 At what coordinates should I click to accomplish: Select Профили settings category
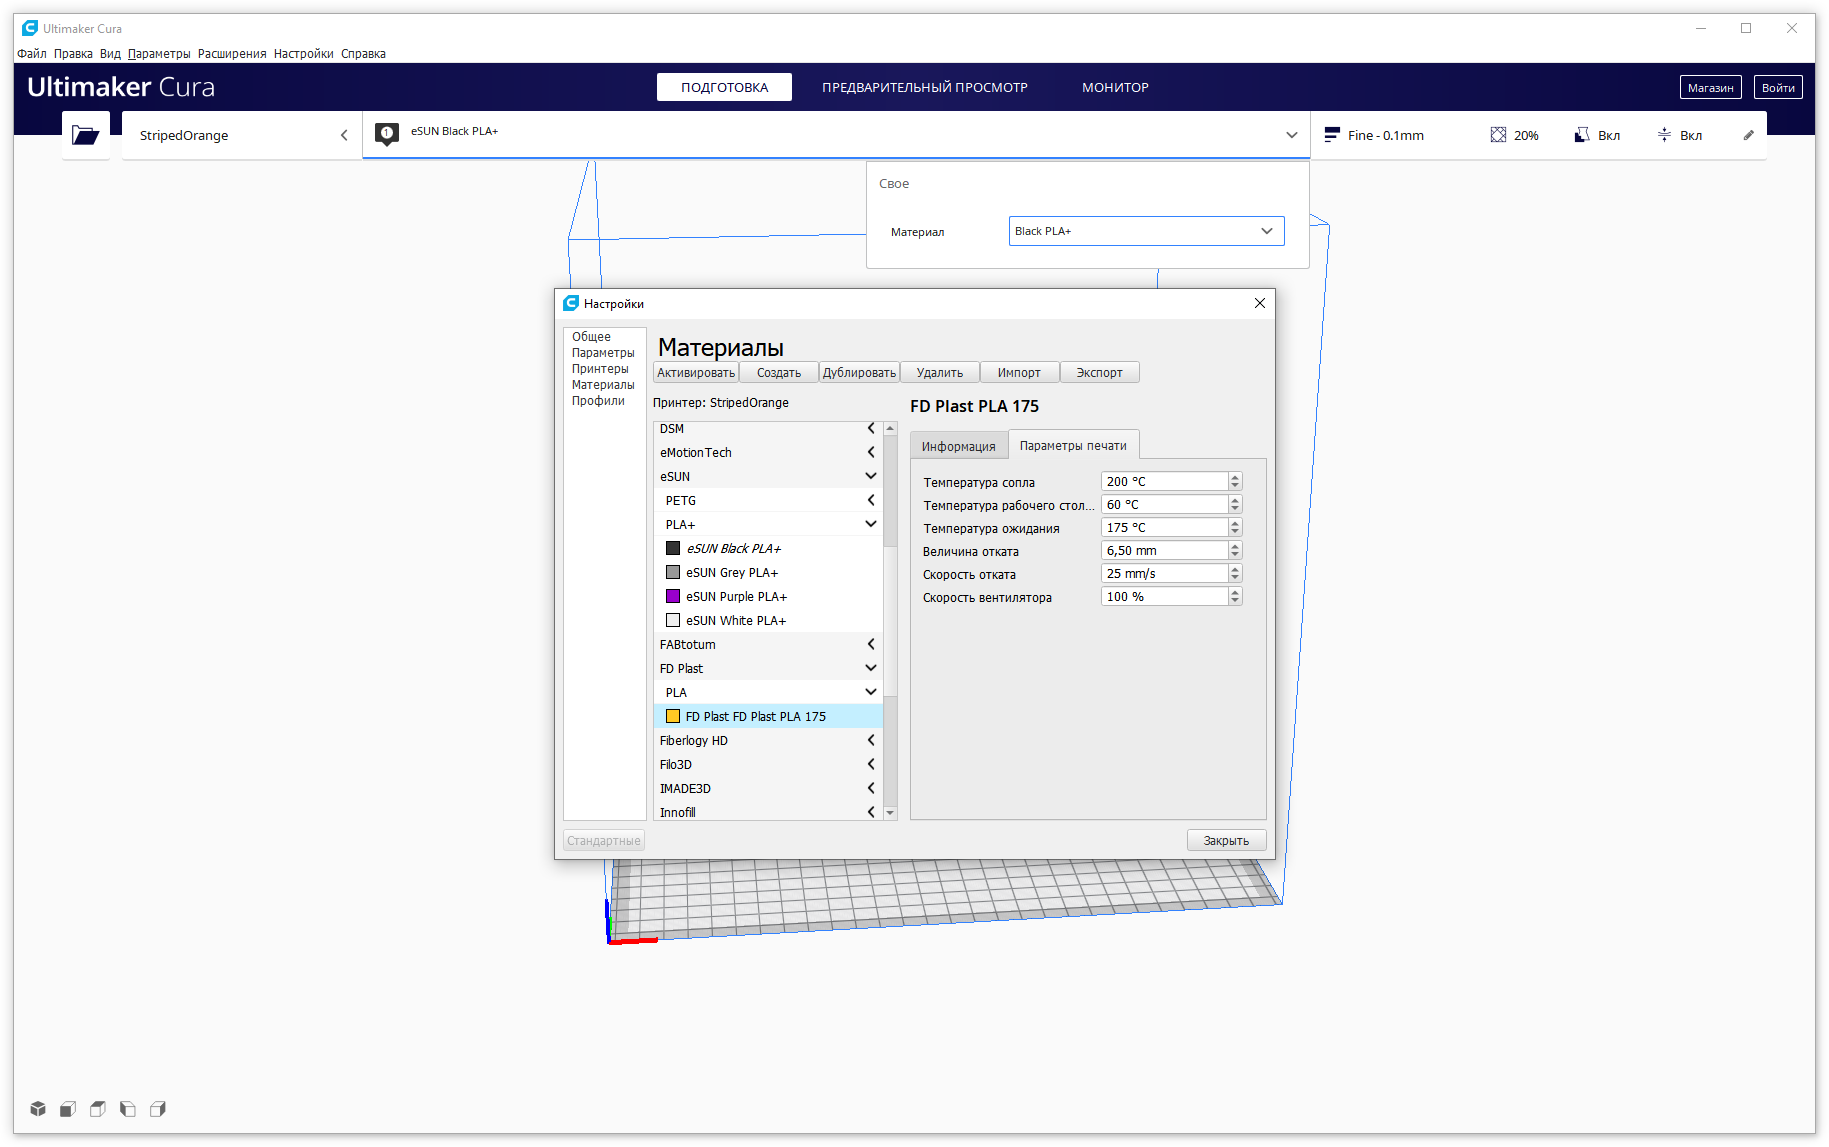click(x=598, y=401)
